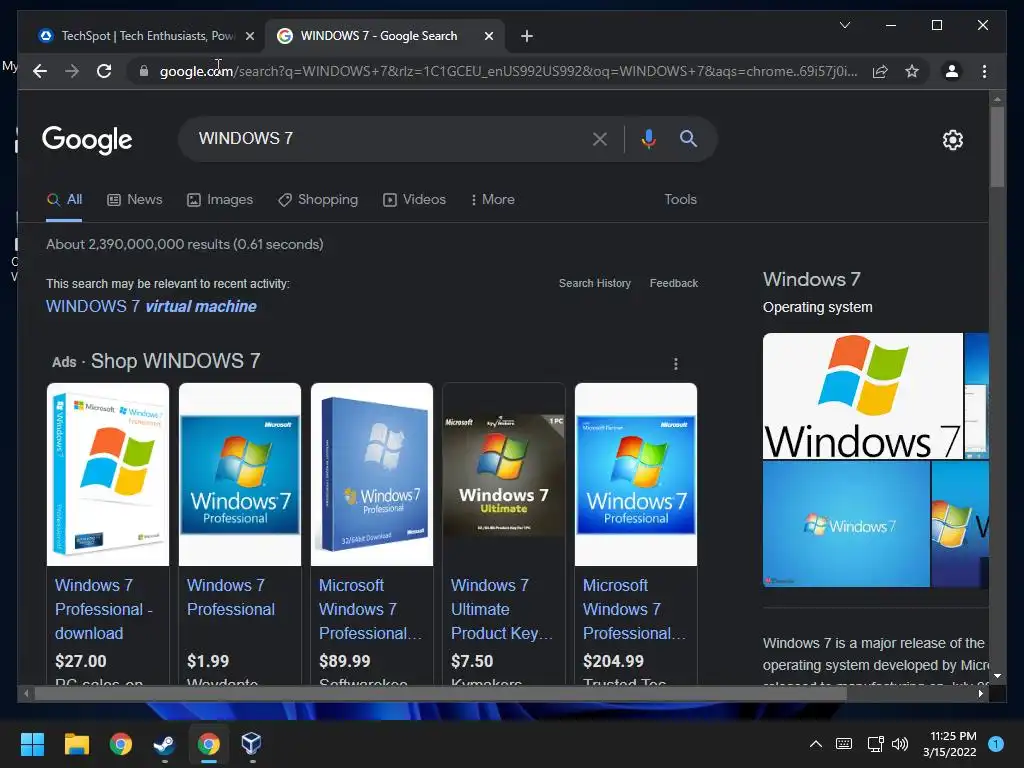Screen dimensions: 1024x768
Task: Click the Windows 7 Ultimate product image
Action: click(x=504, y=474)
